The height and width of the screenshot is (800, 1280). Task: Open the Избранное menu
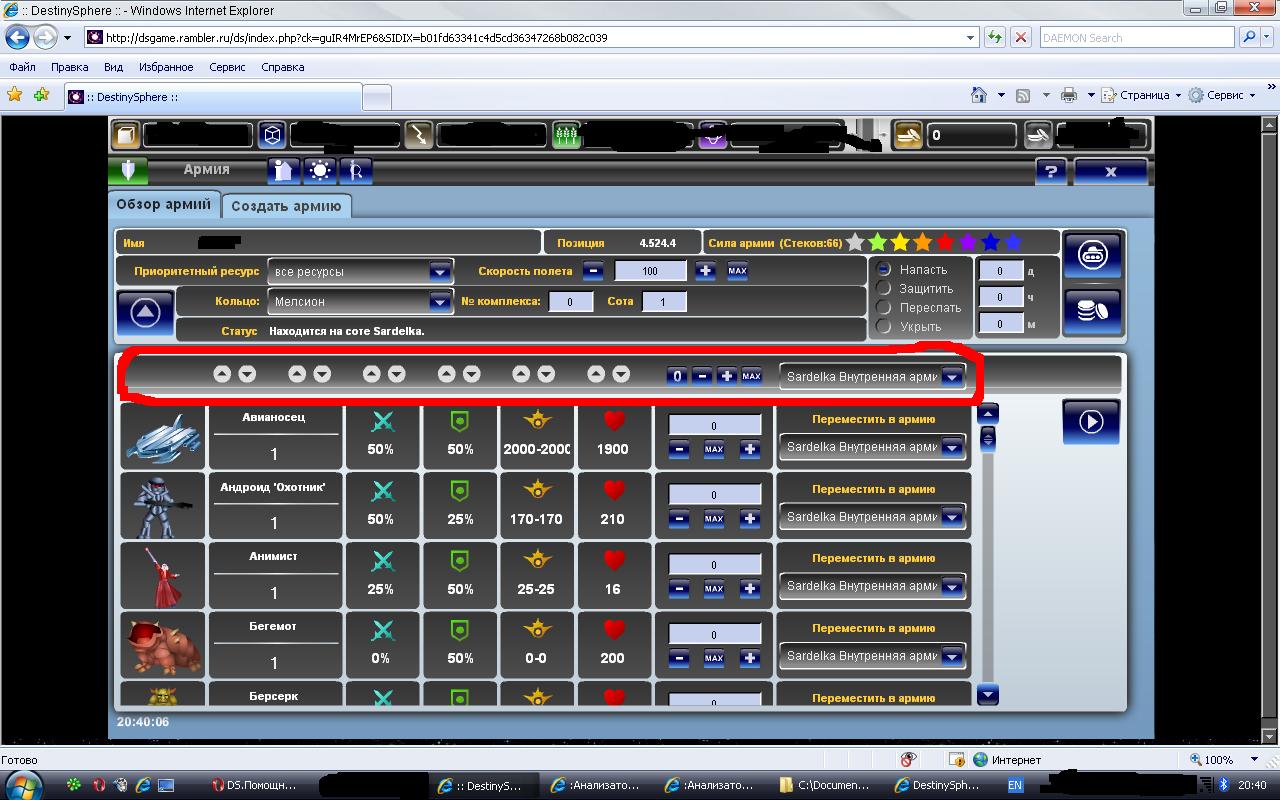166,67
